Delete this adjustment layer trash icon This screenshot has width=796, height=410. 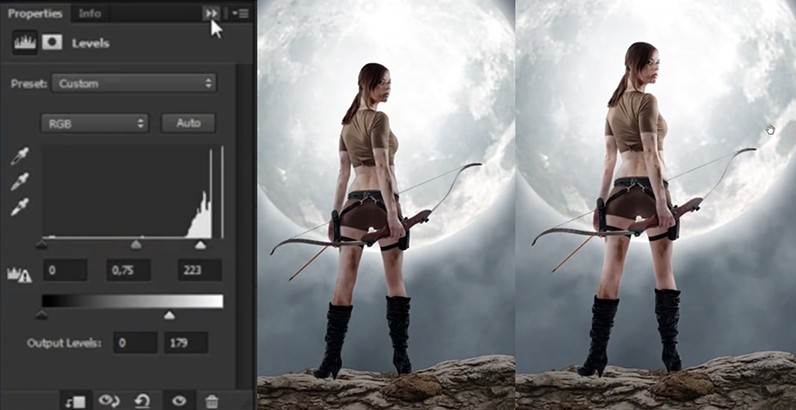click(212, 402)
